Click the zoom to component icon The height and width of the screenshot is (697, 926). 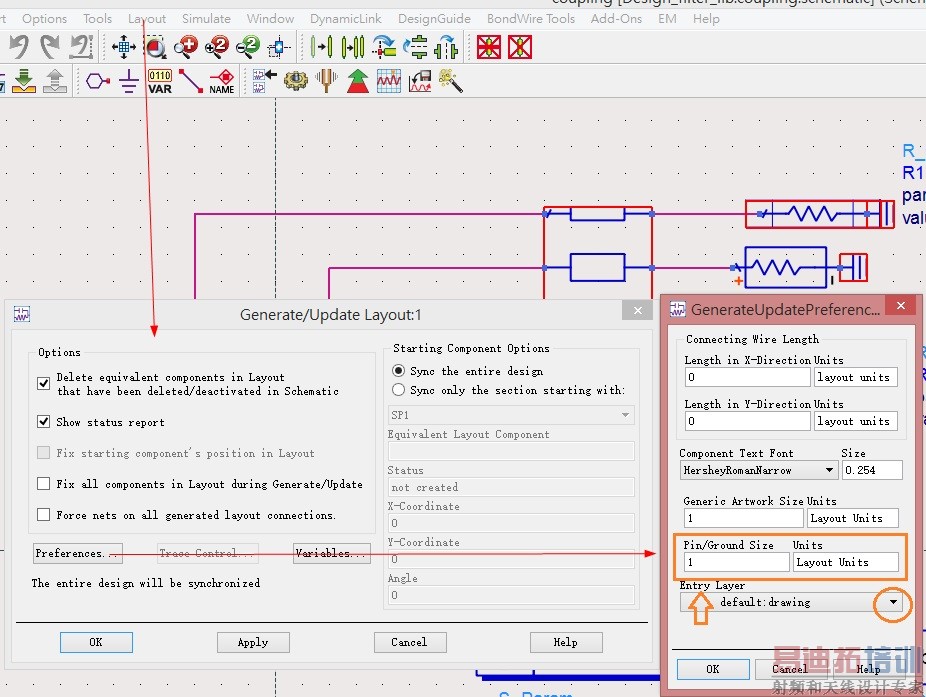[x=278, y=47]
